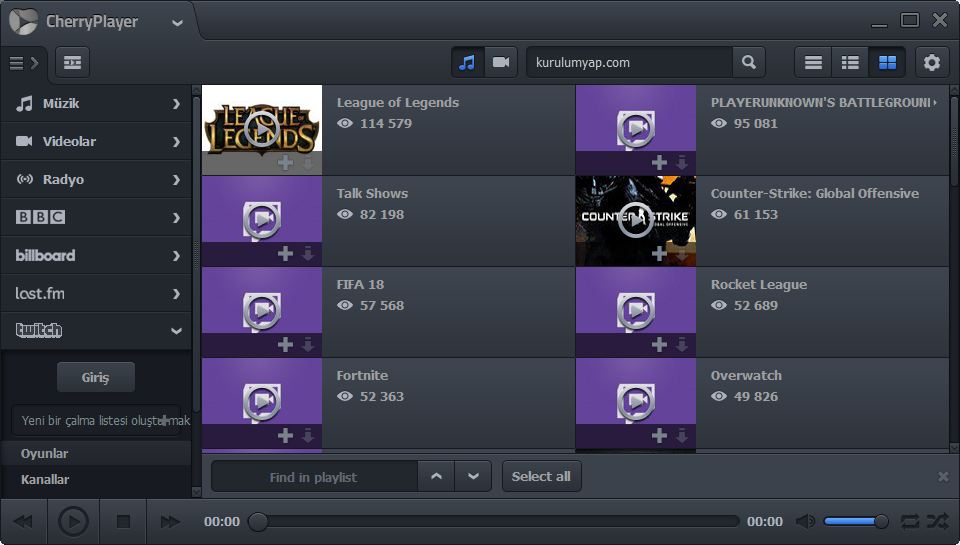Expand the Radyo sidebar section

pos(97,179)
